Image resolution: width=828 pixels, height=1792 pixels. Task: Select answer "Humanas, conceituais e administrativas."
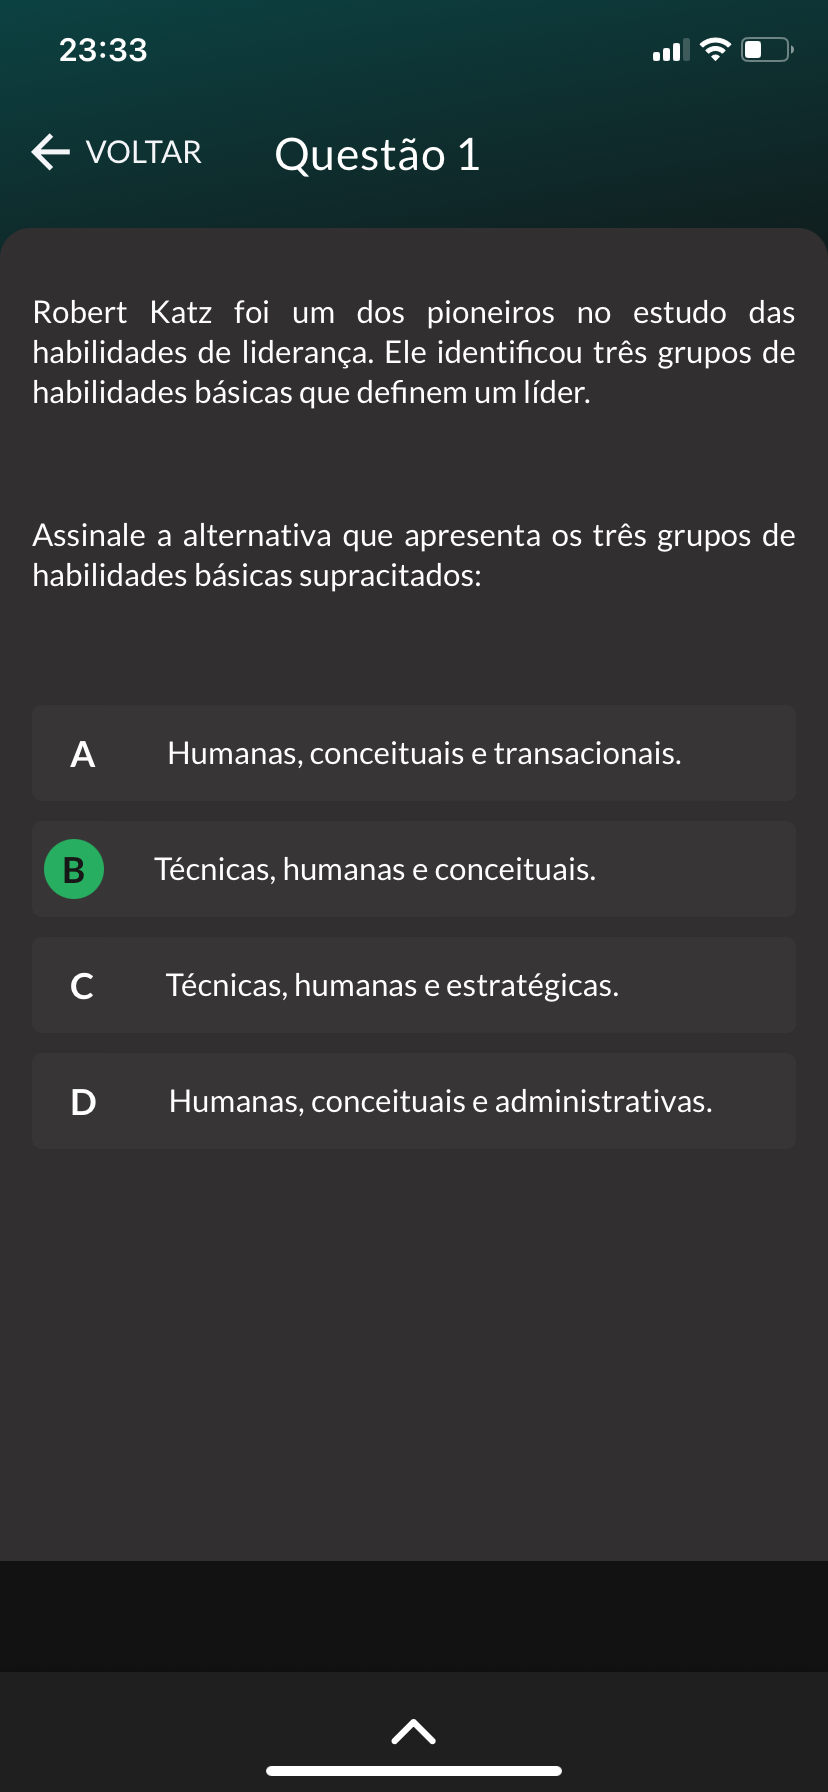pyautogui.click(x=414, y=1101)
